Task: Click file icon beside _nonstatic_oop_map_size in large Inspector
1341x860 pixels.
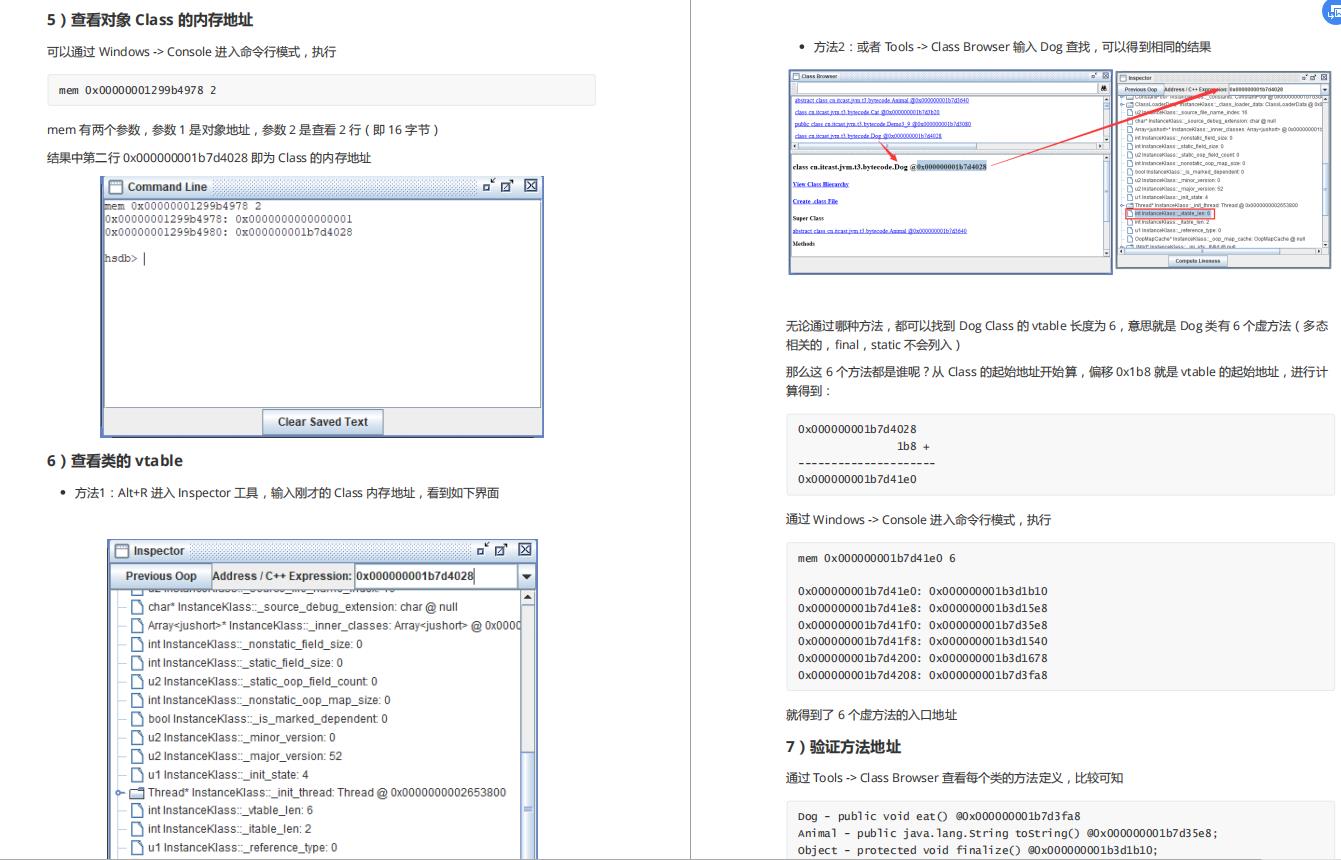Action: click(138, 700)
